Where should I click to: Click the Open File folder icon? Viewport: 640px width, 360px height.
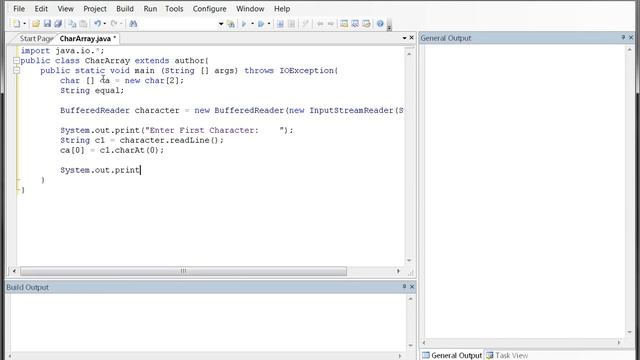36,24
